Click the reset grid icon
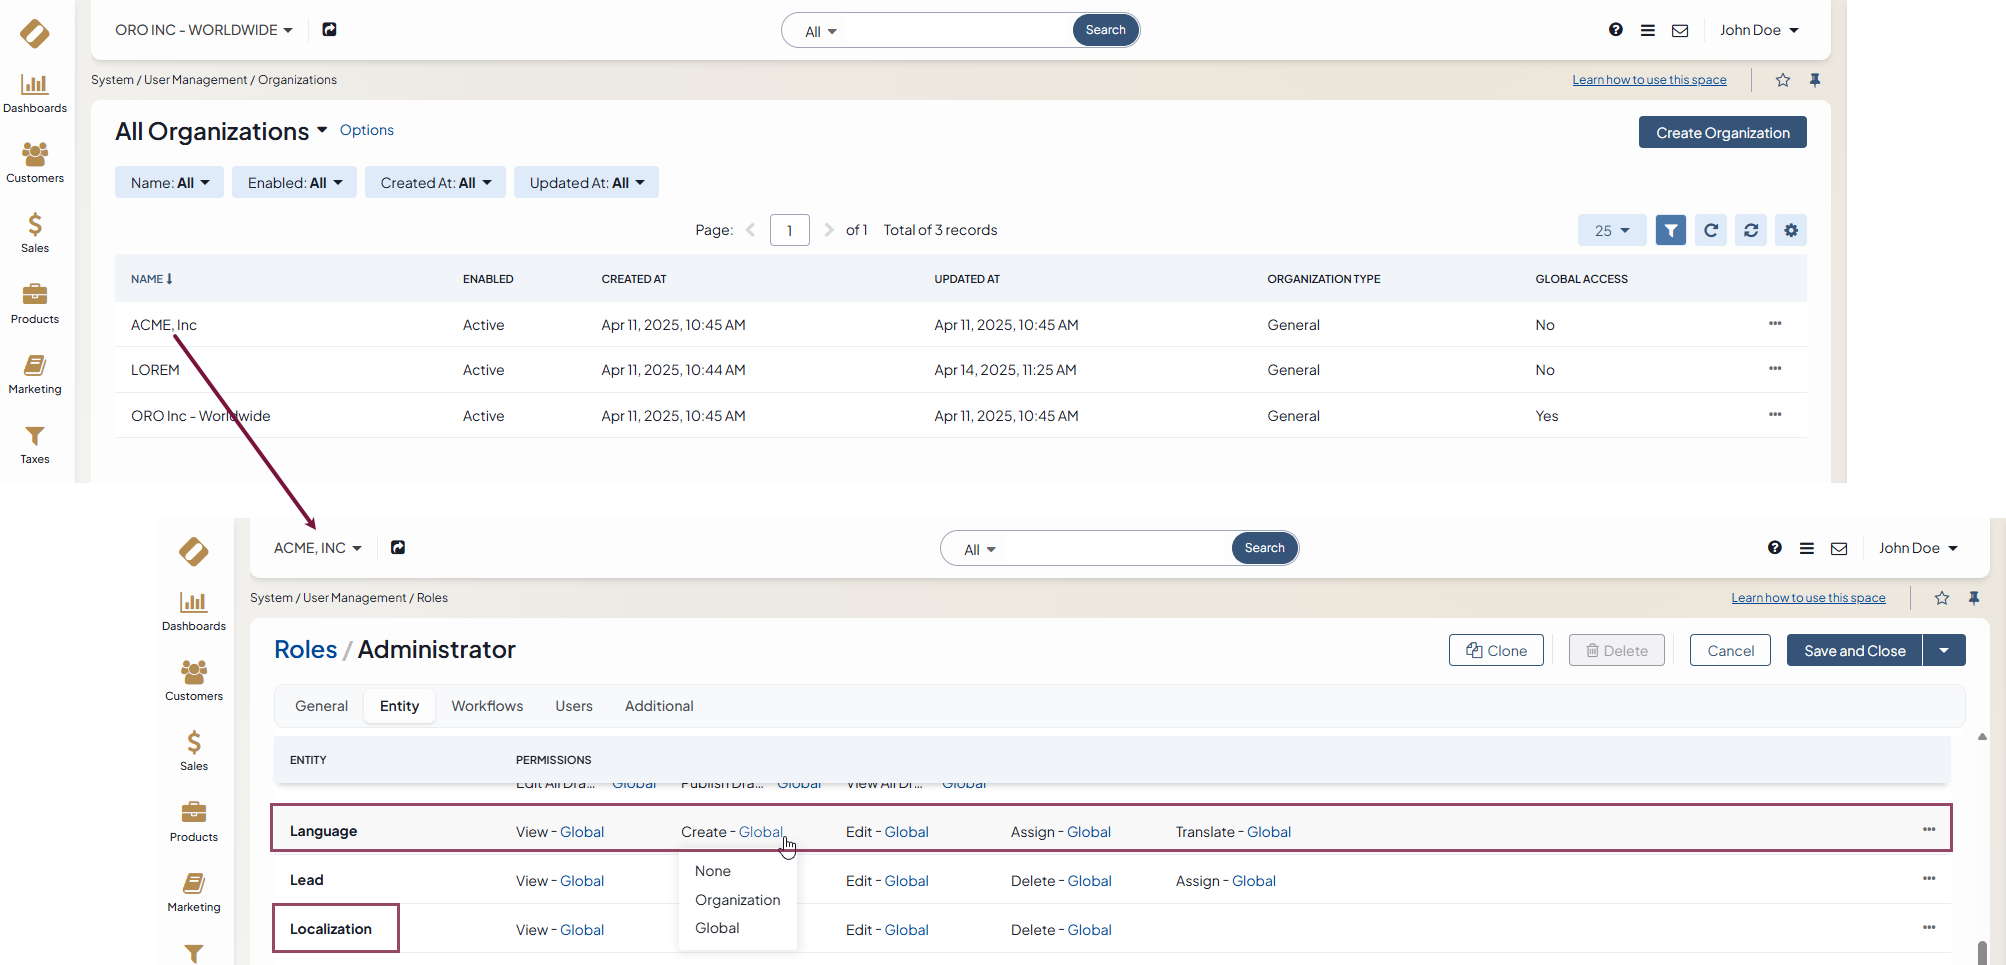This screenshot has height=965, width=2006. click(1750, 230)
